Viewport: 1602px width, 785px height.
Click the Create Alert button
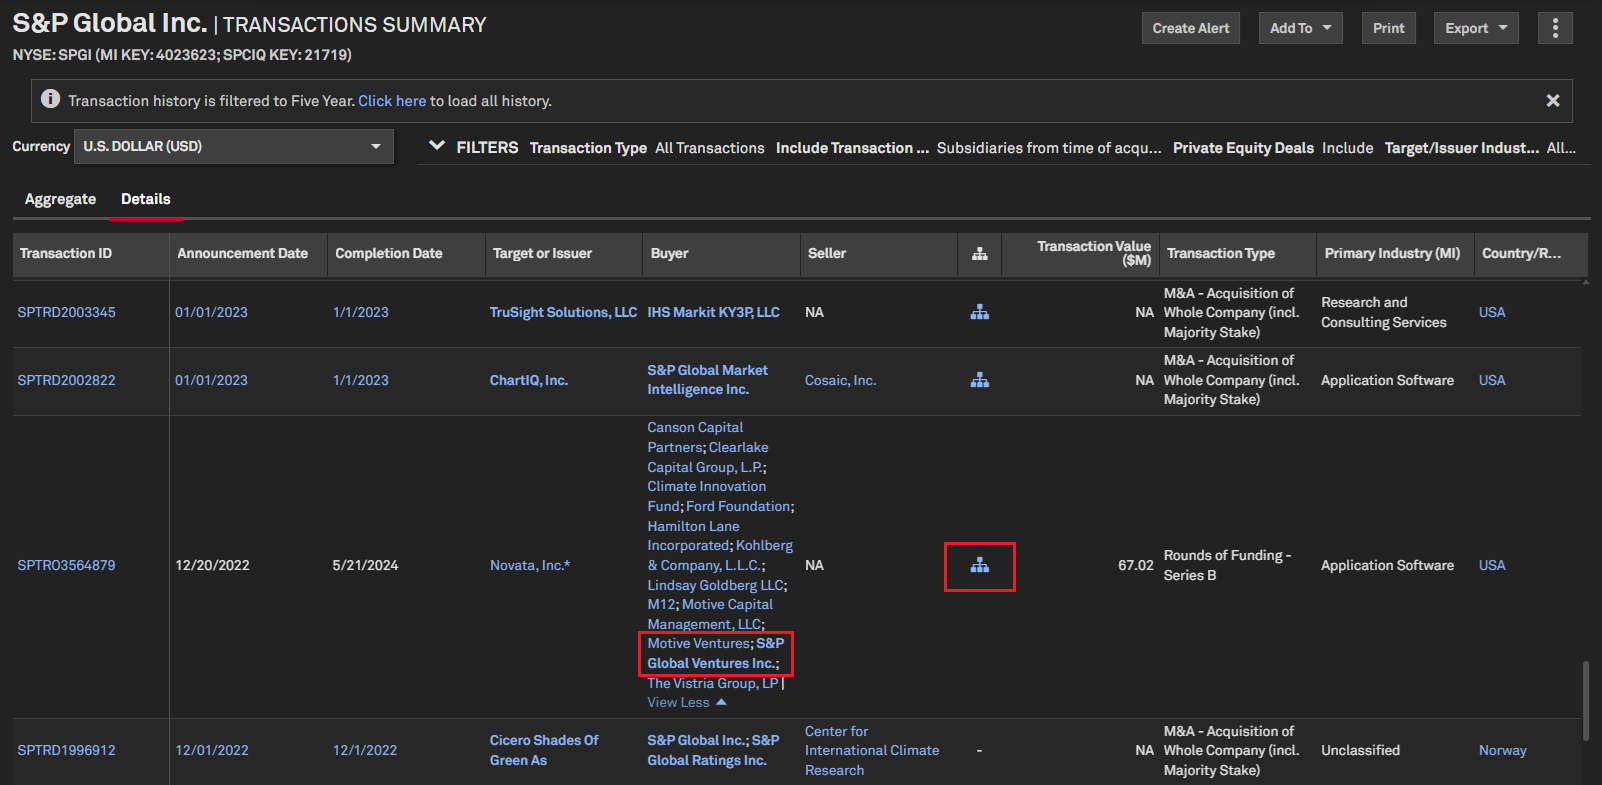1191,28
